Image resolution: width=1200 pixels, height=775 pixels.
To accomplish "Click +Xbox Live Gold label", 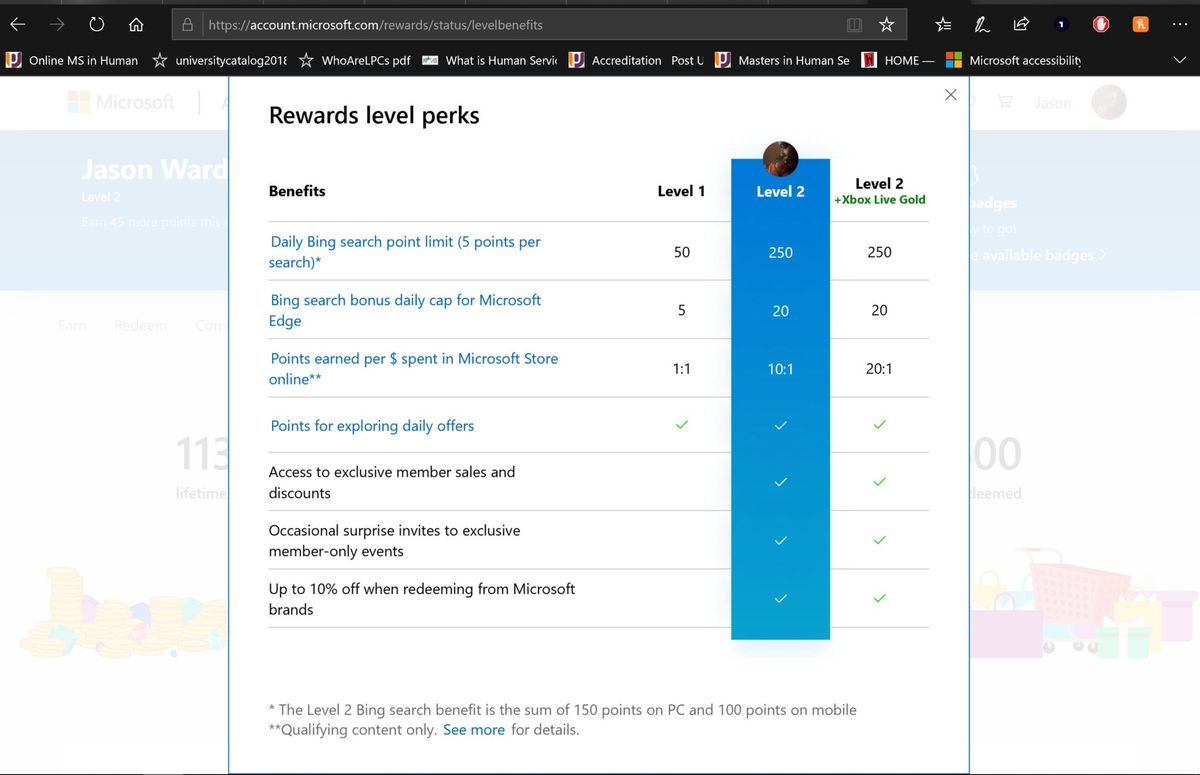I will click(x=879, y=200).
